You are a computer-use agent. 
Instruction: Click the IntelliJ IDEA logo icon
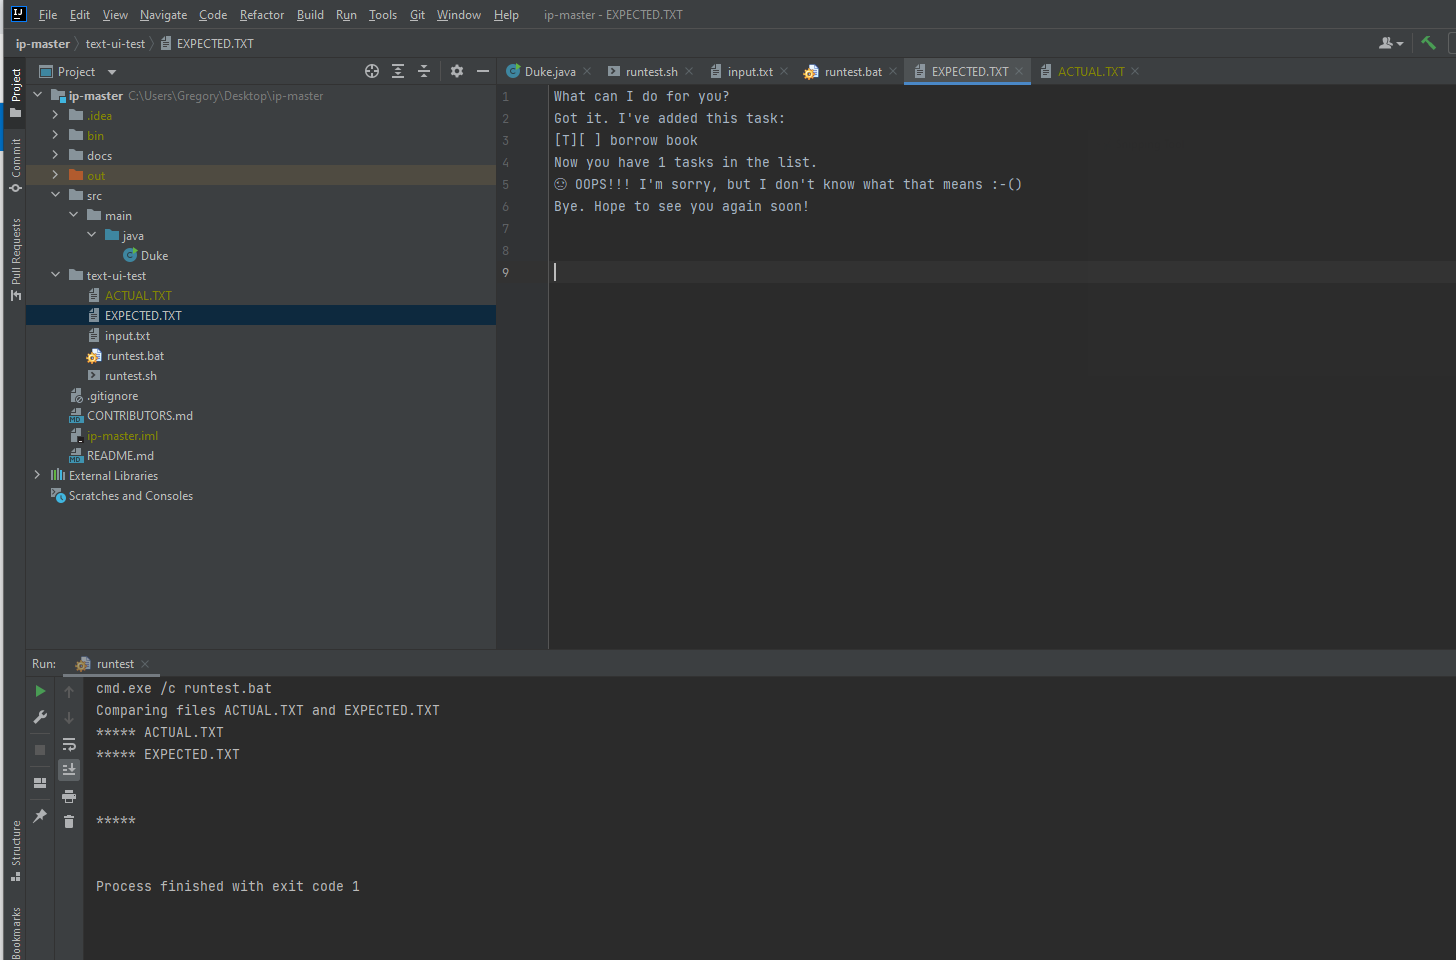coord(18,14)
